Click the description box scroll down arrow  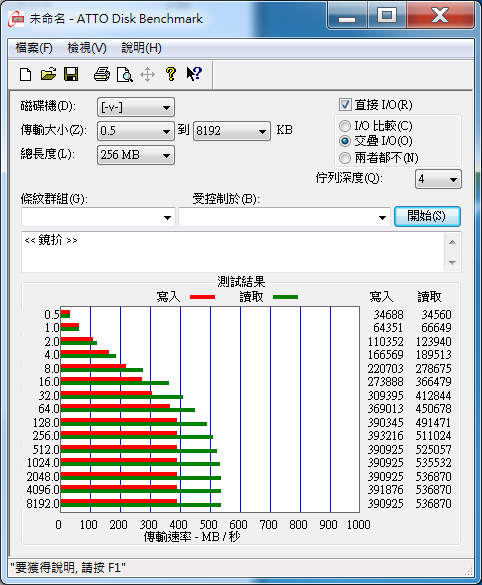coord(452,262)
